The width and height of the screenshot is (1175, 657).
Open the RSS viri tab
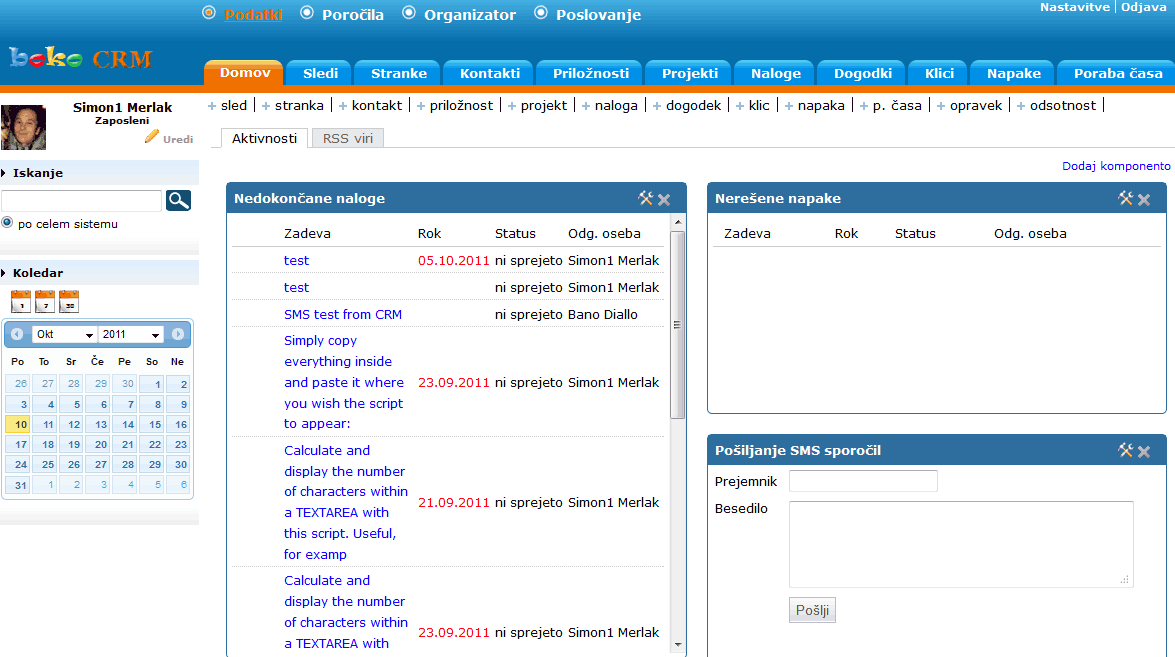pos(347,138)
